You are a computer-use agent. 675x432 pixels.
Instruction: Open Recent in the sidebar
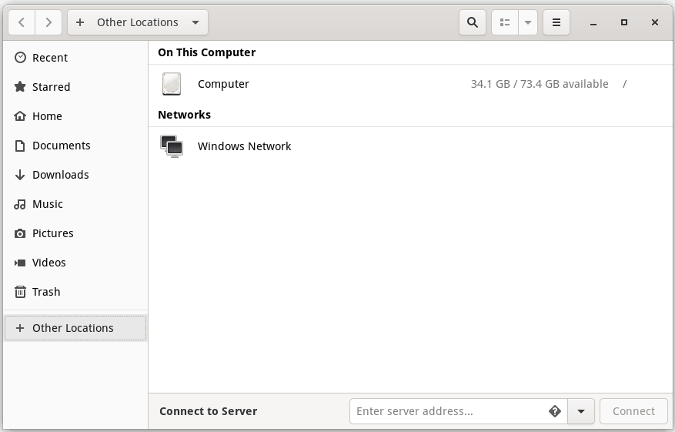coord(50,58)
